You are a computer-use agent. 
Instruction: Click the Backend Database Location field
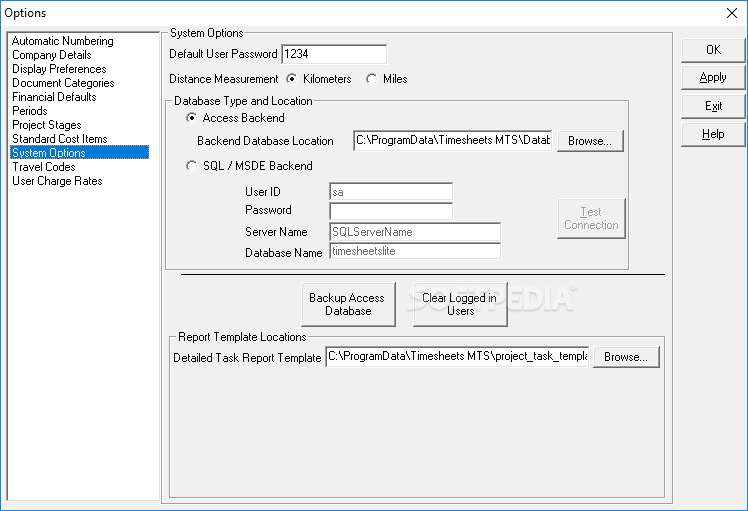pyautogui.click(x=452, y=140)
